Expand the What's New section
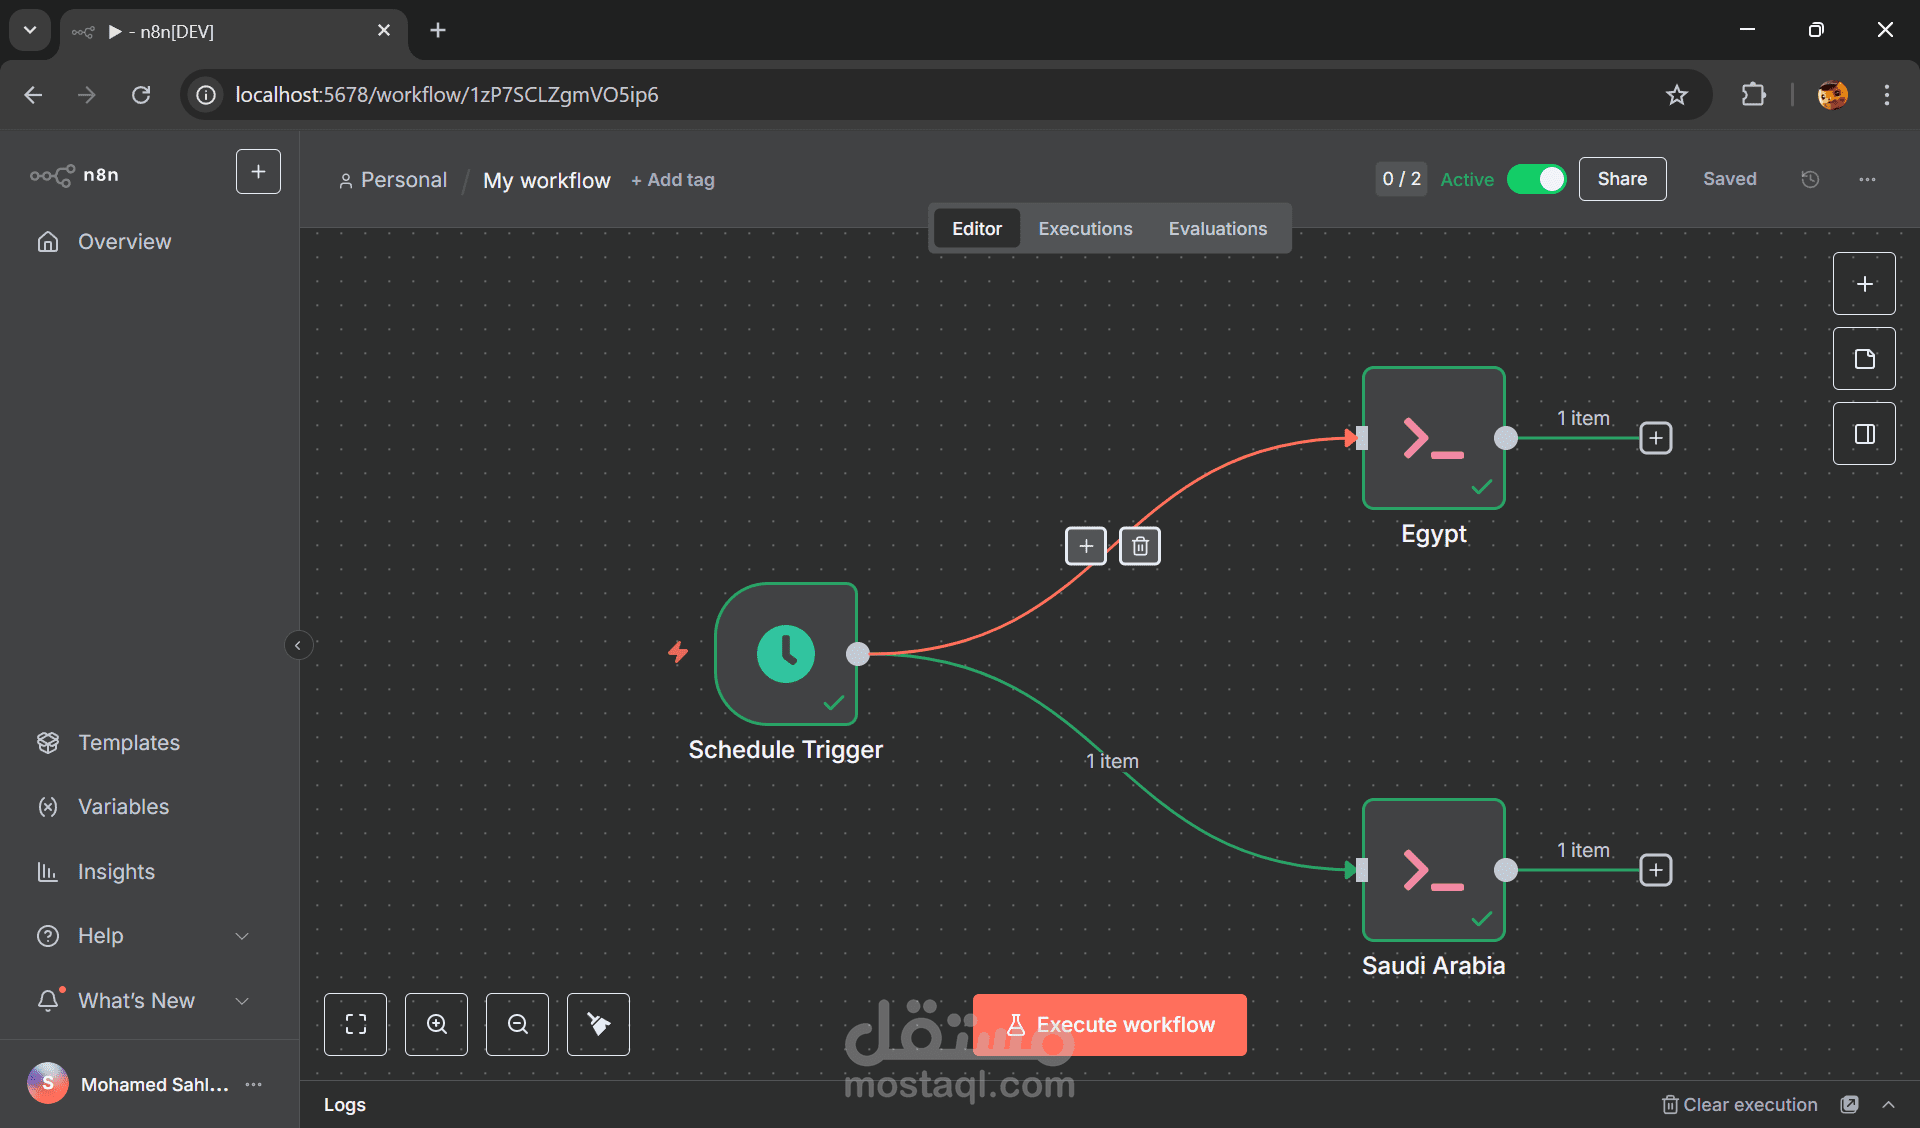The width and height of the screenshot is (1920, 1128). (242, 1001)
